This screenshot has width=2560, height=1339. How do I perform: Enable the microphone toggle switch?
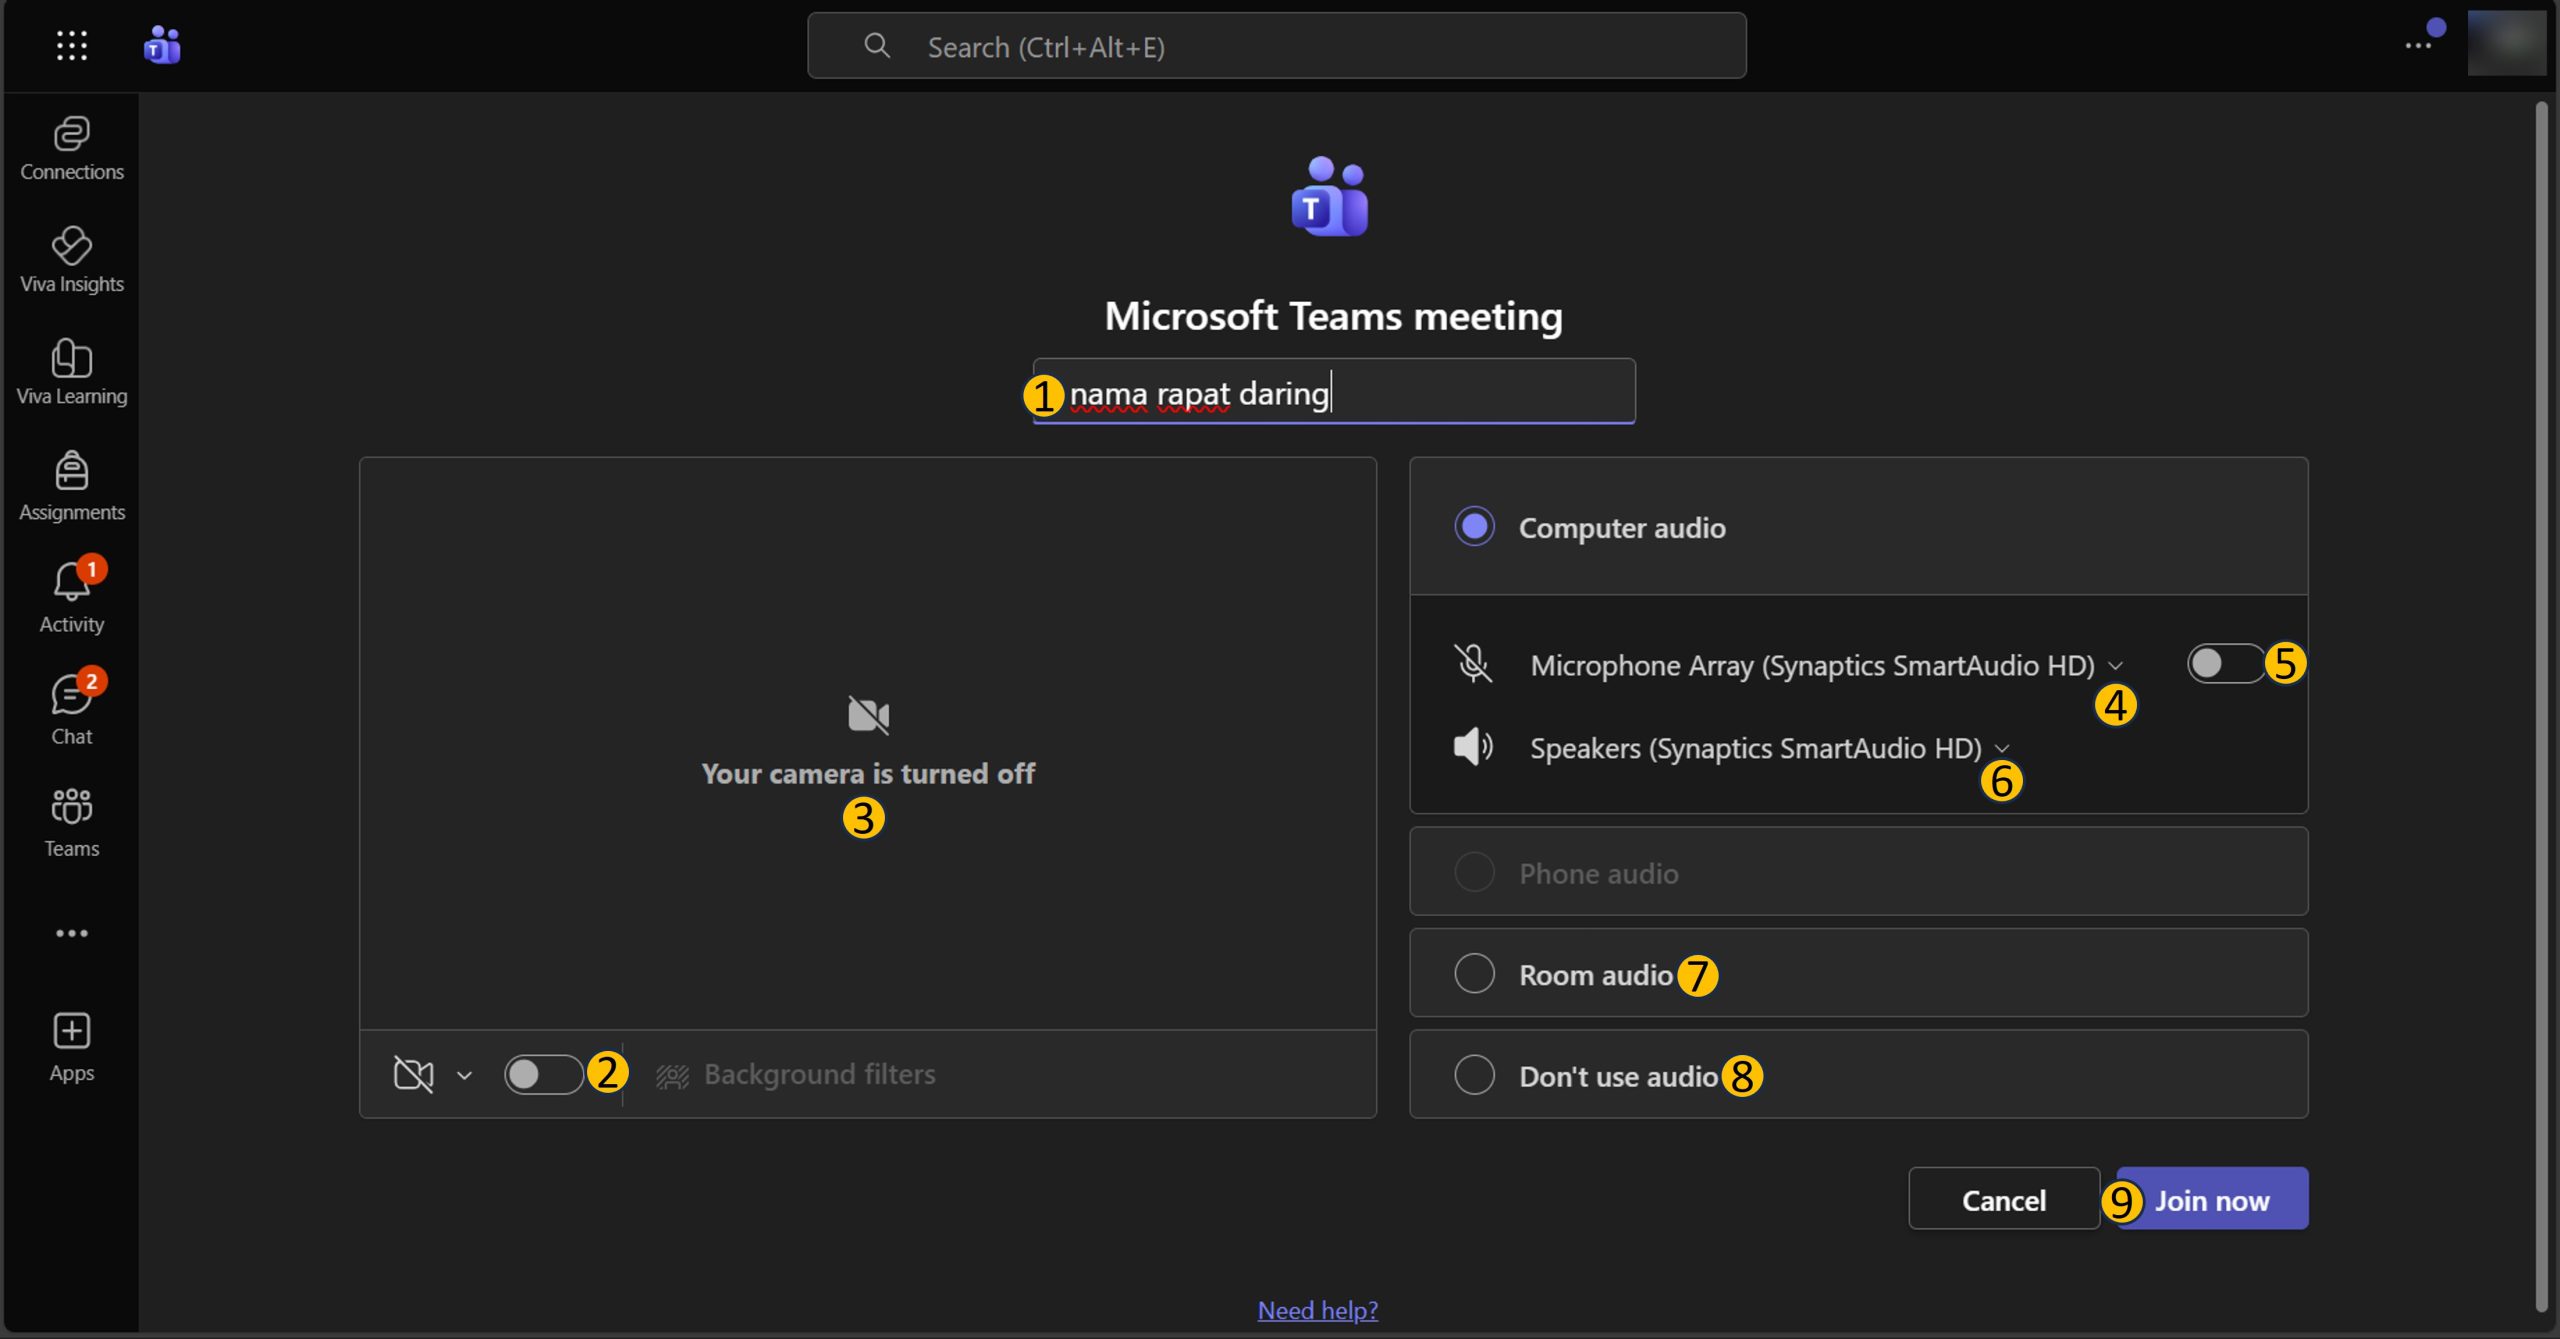point(2224,663)
